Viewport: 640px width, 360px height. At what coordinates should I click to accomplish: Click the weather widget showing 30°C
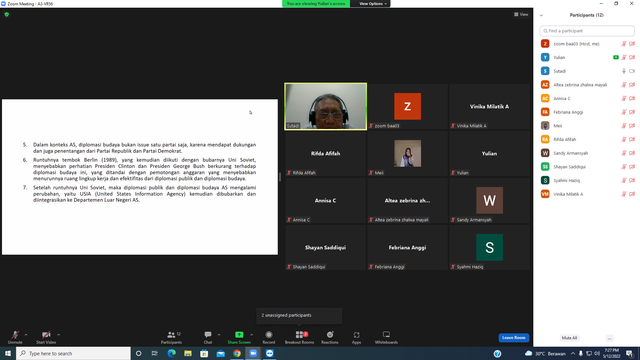click(546, 353)
